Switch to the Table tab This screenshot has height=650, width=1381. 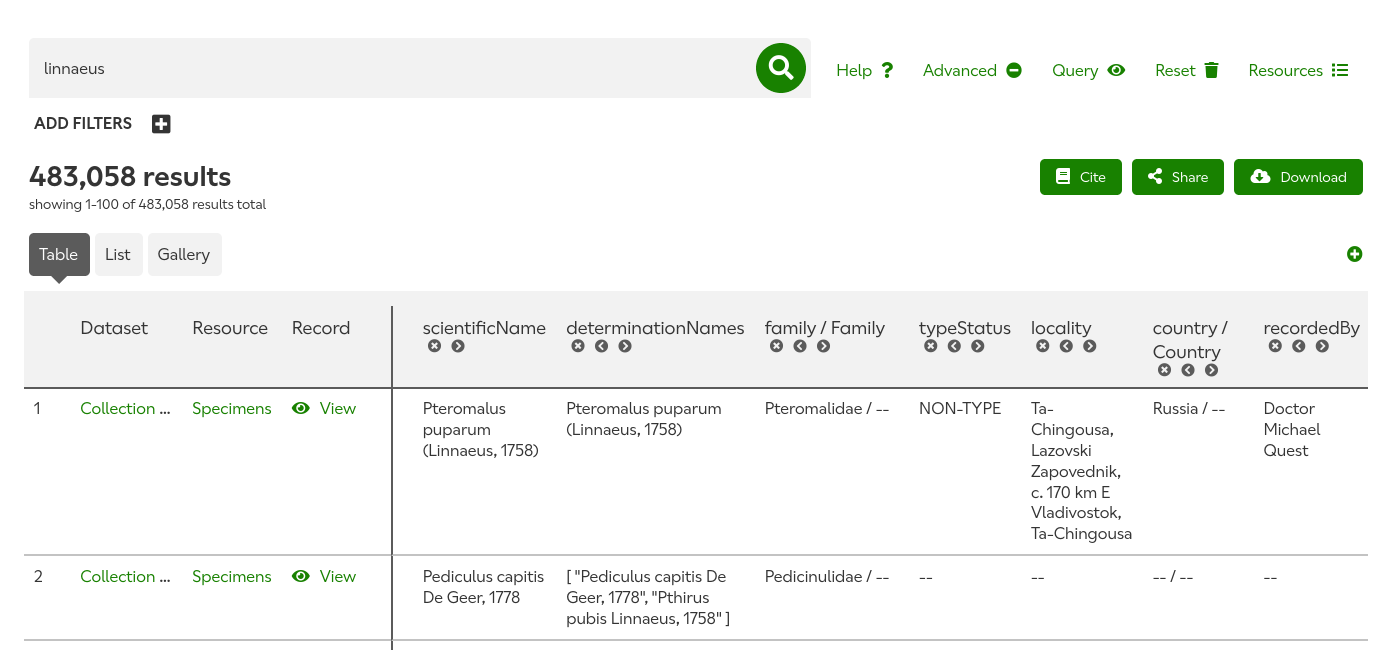59,254
